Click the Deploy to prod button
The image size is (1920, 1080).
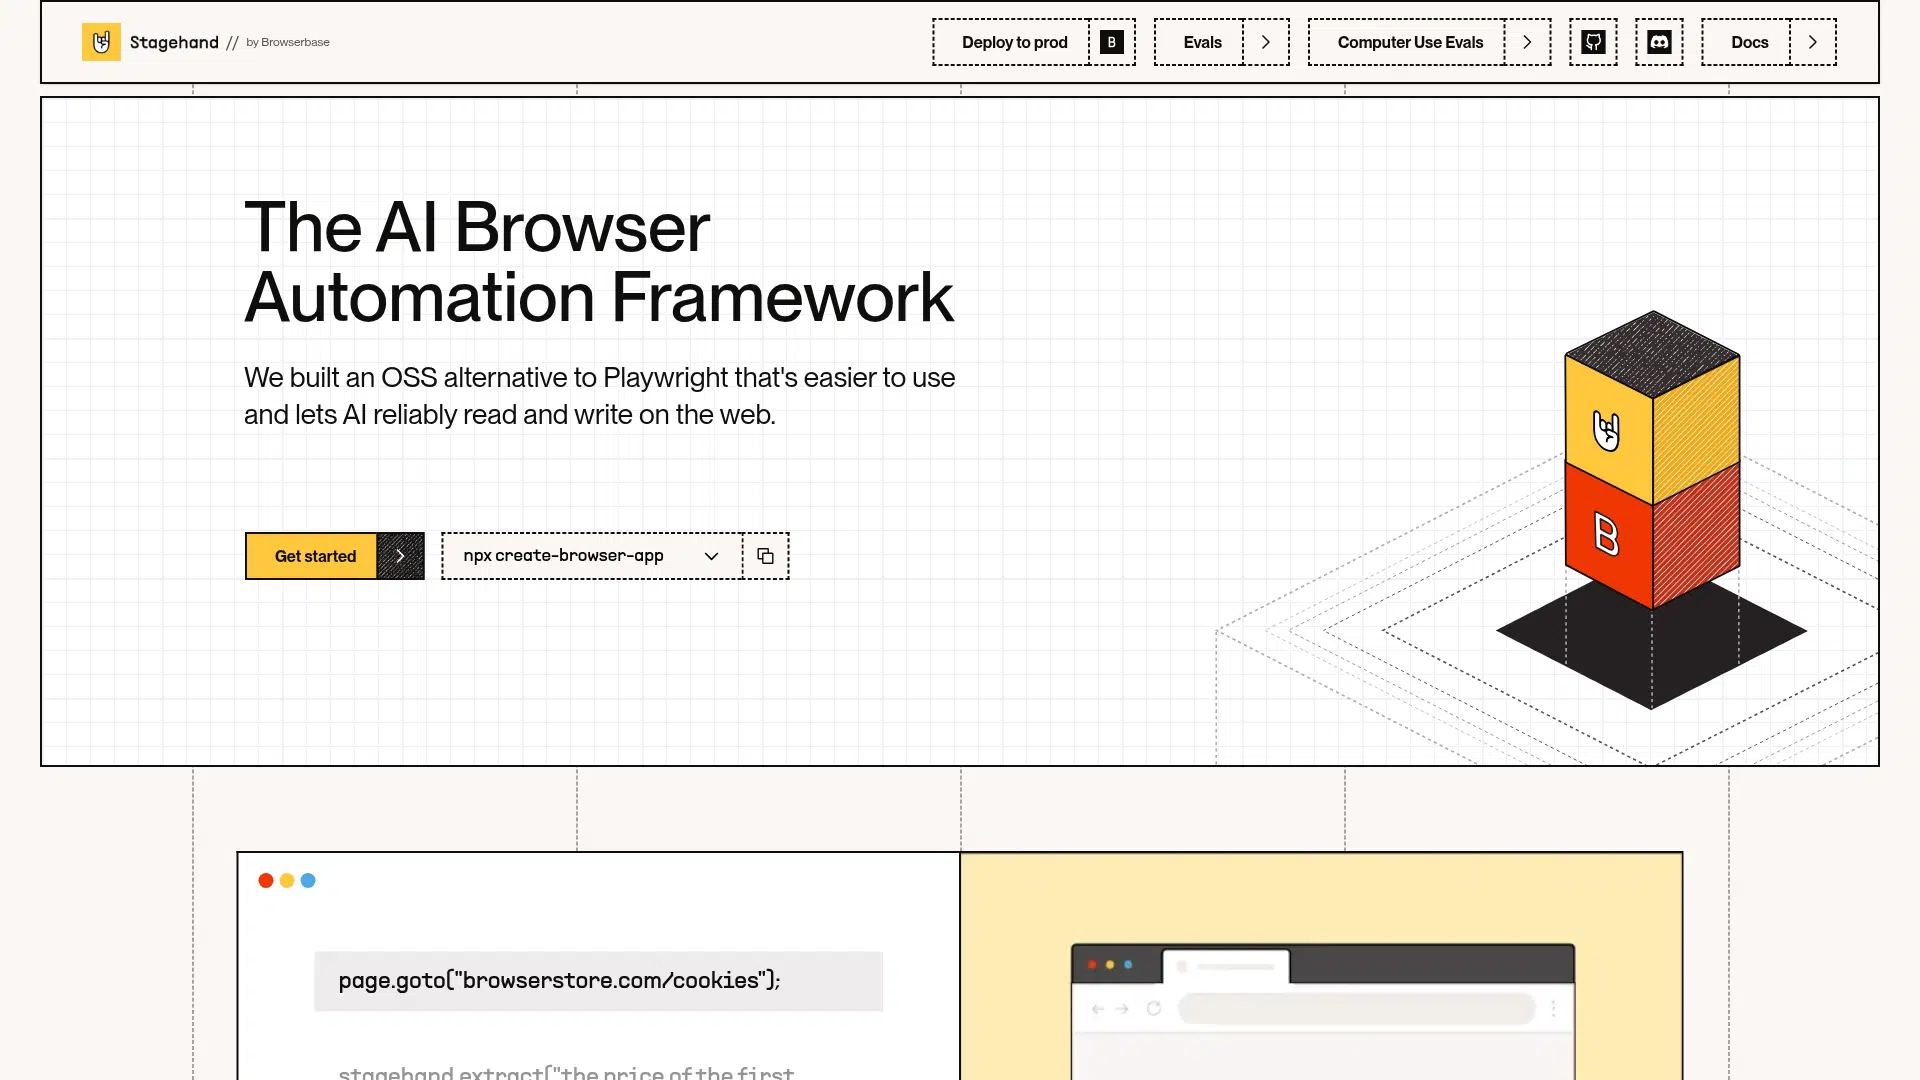coord(1014,42)
